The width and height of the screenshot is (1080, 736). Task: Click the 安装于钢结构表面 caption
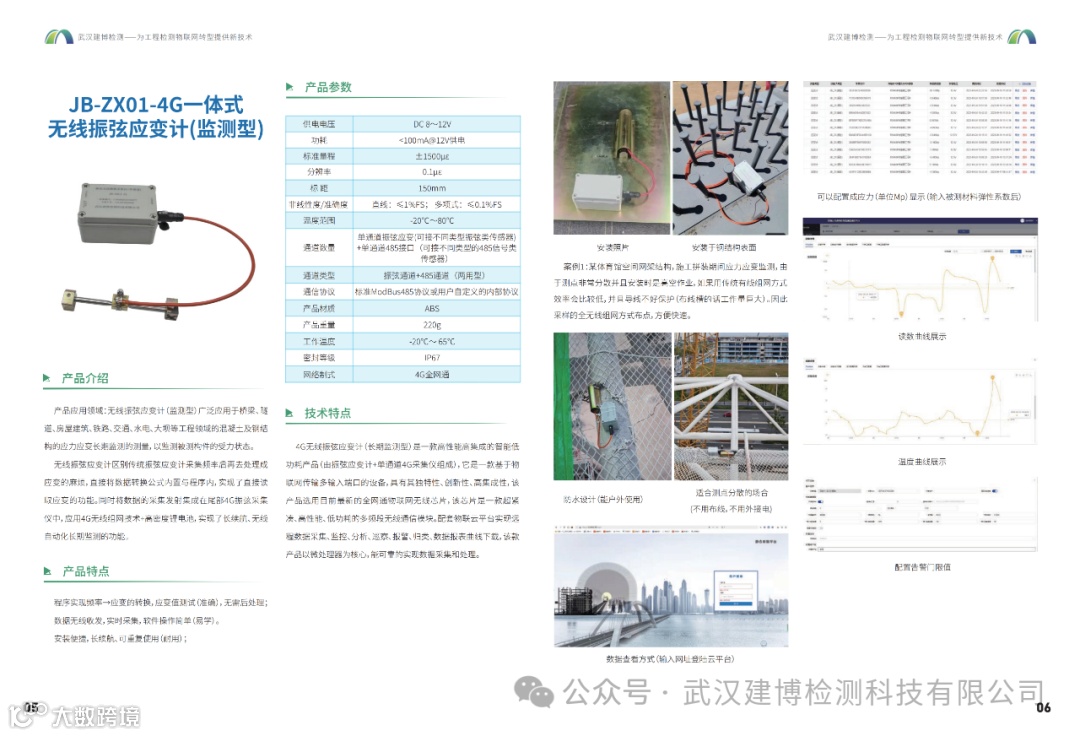[723, 247]
